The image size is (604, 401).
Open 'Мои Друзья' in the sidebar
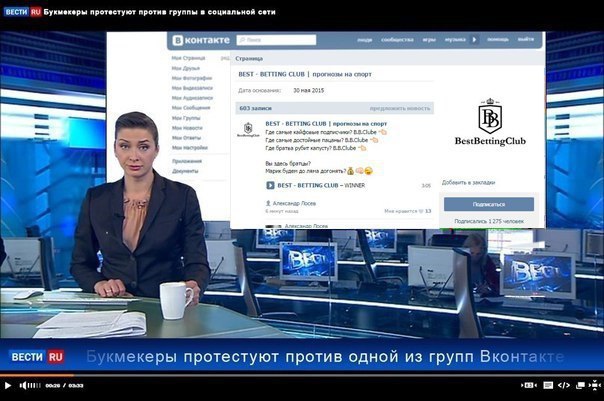(186, 68)
